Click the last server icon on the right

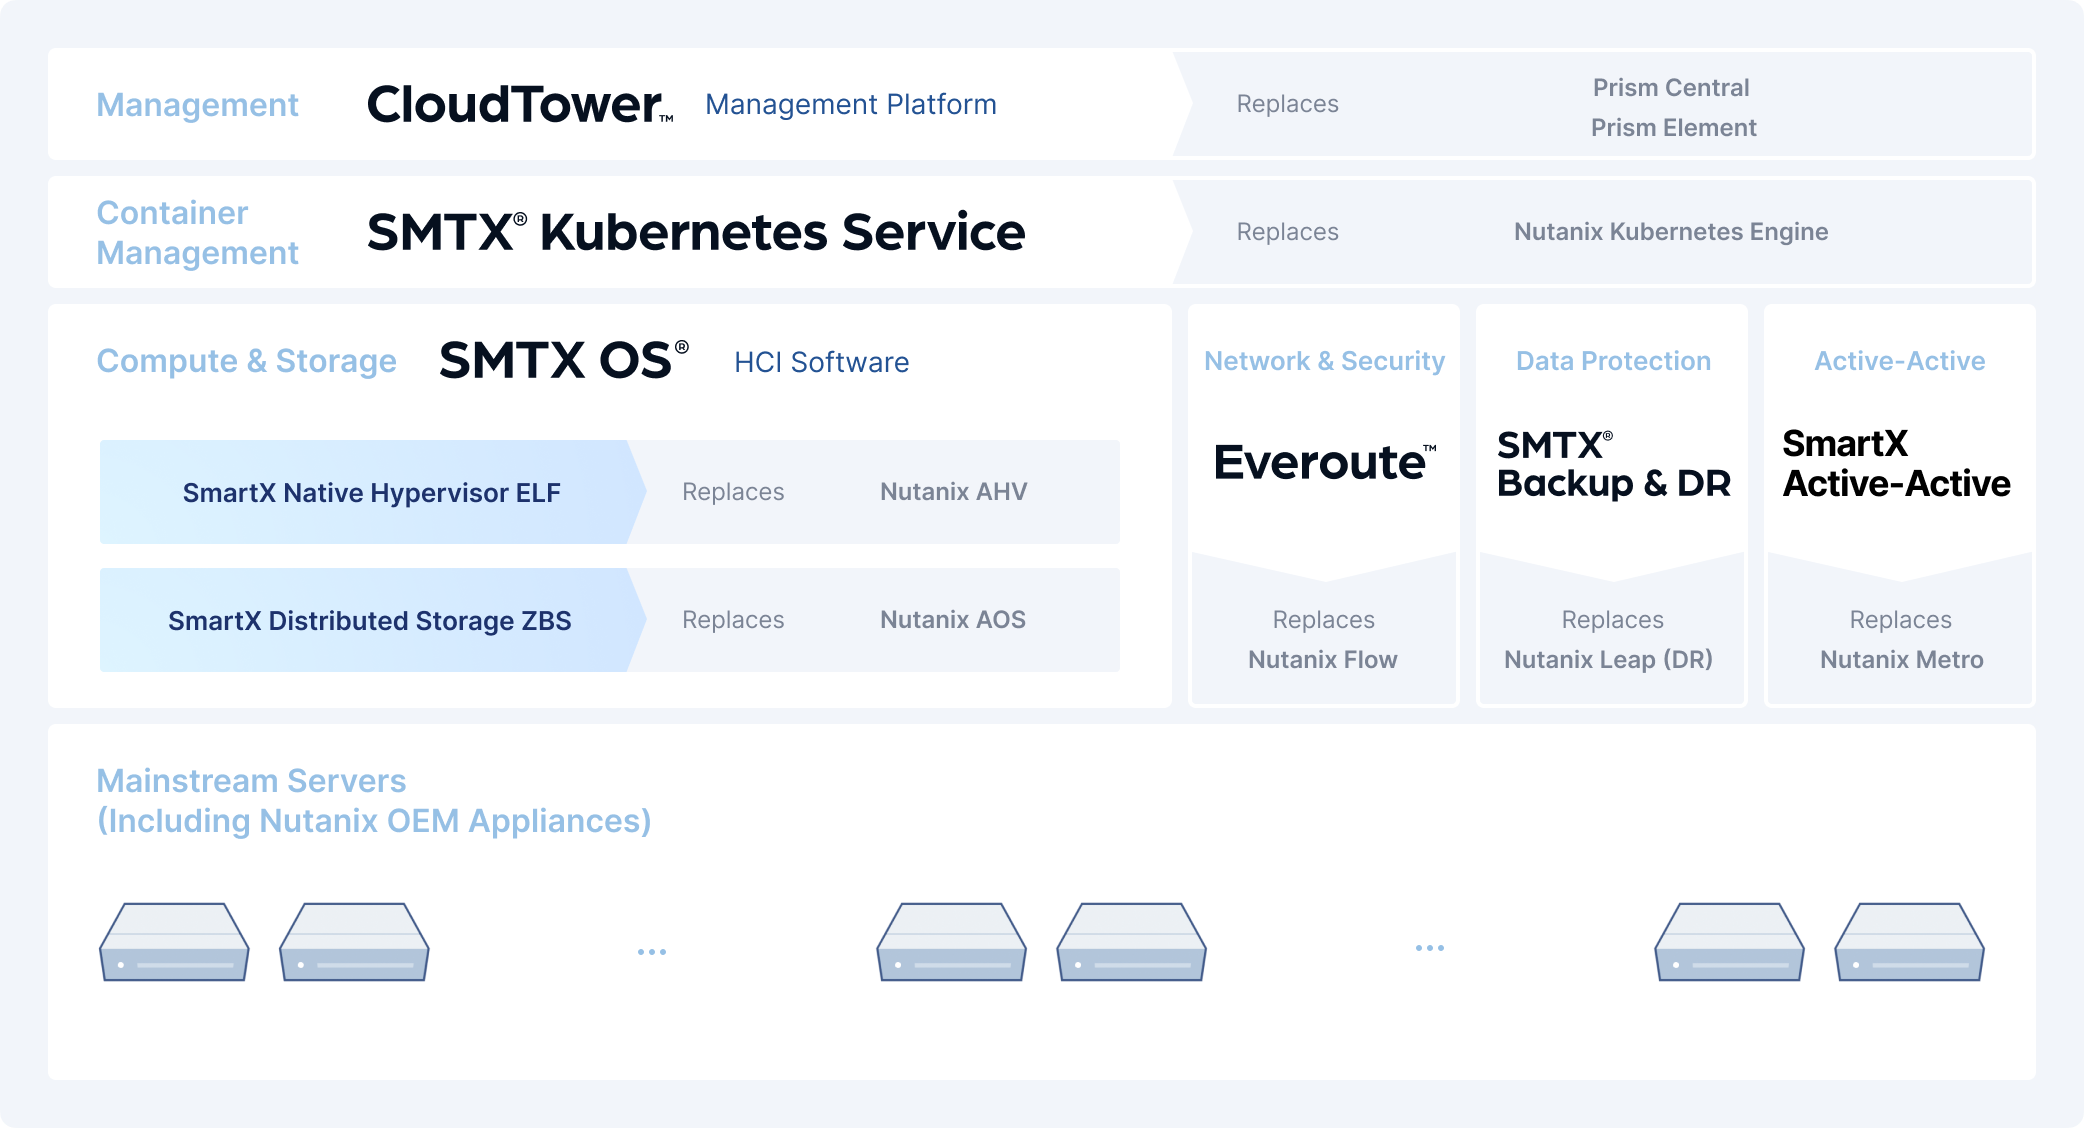click(x=1909, y=942)
